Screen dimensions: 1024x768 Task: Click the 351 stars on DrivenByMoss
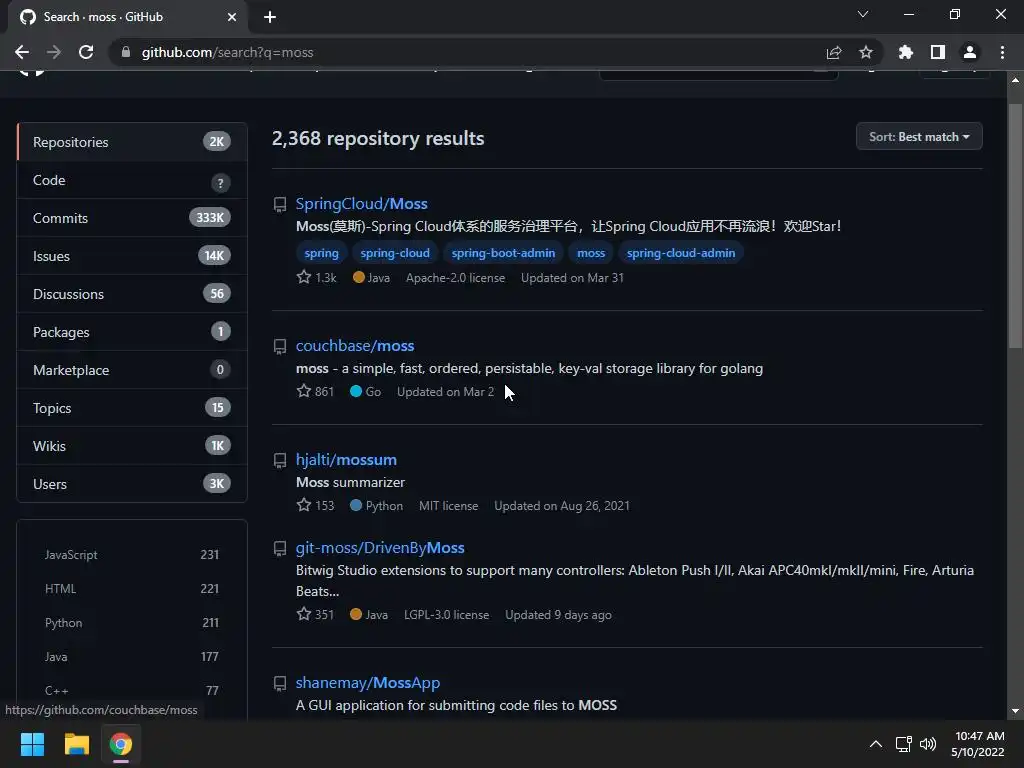tap(315, 615)
